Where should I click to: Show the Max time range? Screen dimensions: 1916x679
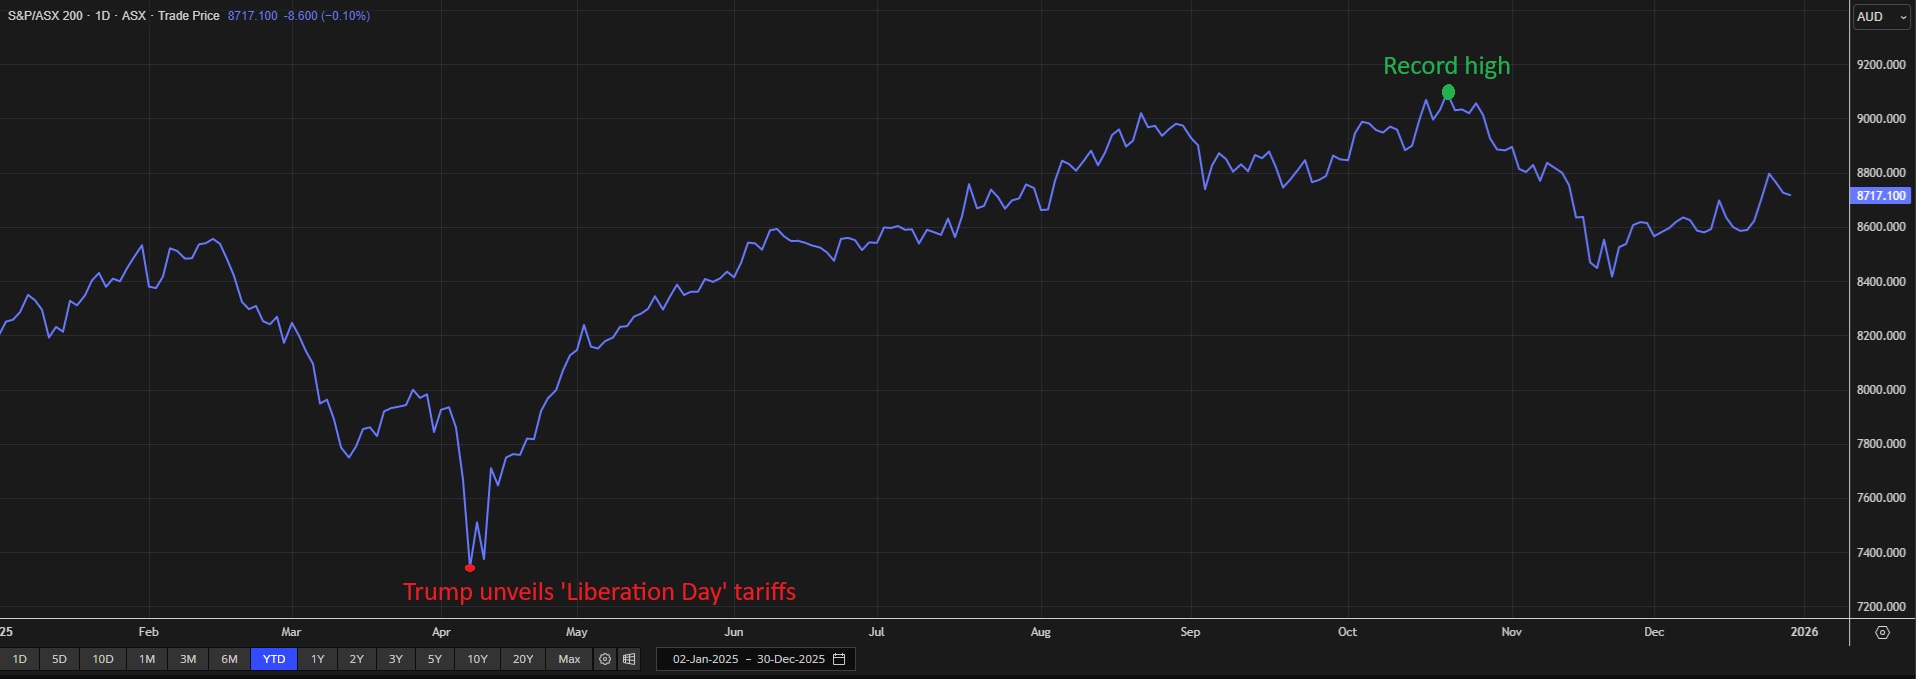[569, 659]
